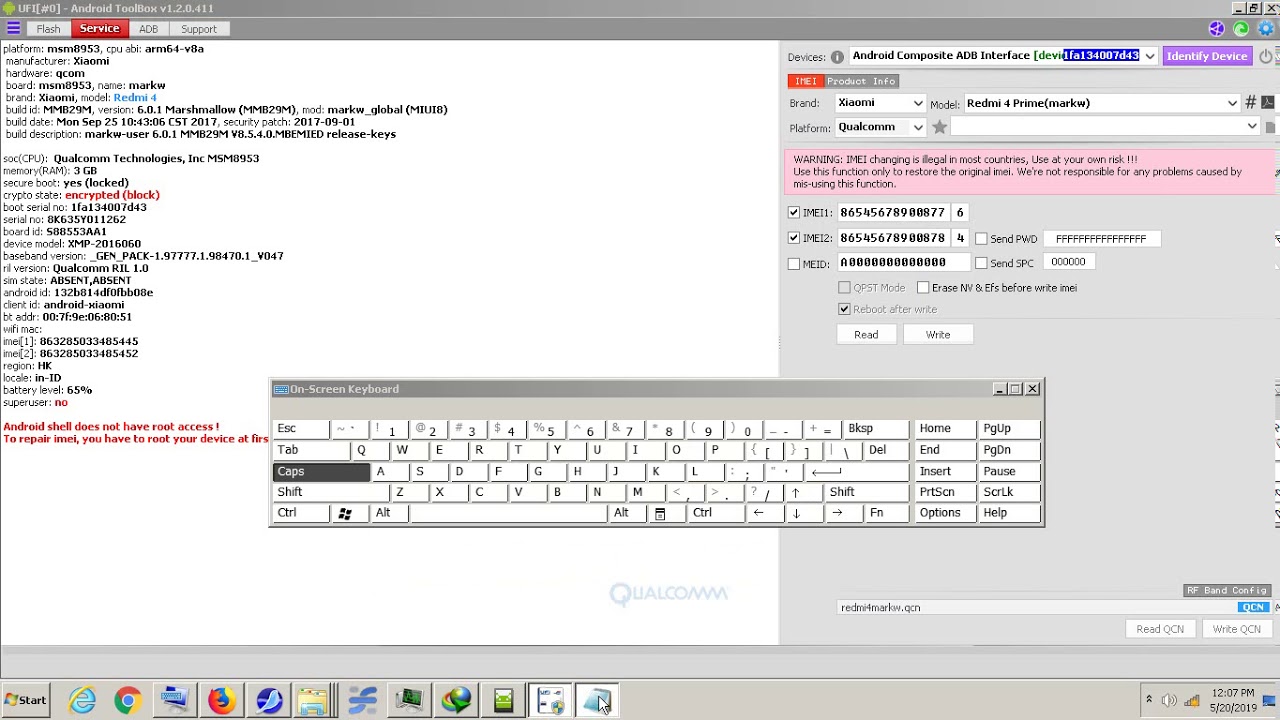Open Windows Explorer folder icon in taskbar
This screenshot has width=1280, height=720.
click(x=314, y=700)
